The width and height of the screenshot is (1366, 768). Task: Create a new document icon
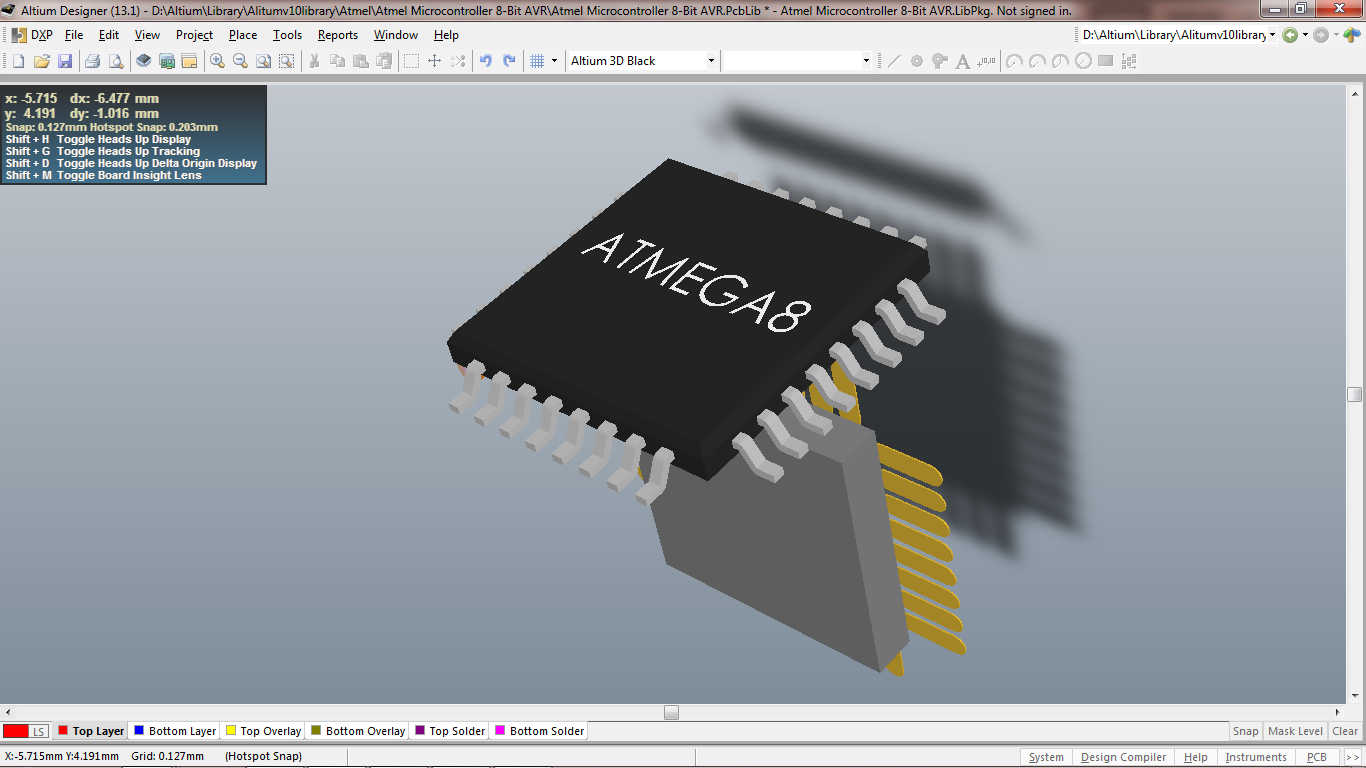pyautogui.click(x=18, y=61)
